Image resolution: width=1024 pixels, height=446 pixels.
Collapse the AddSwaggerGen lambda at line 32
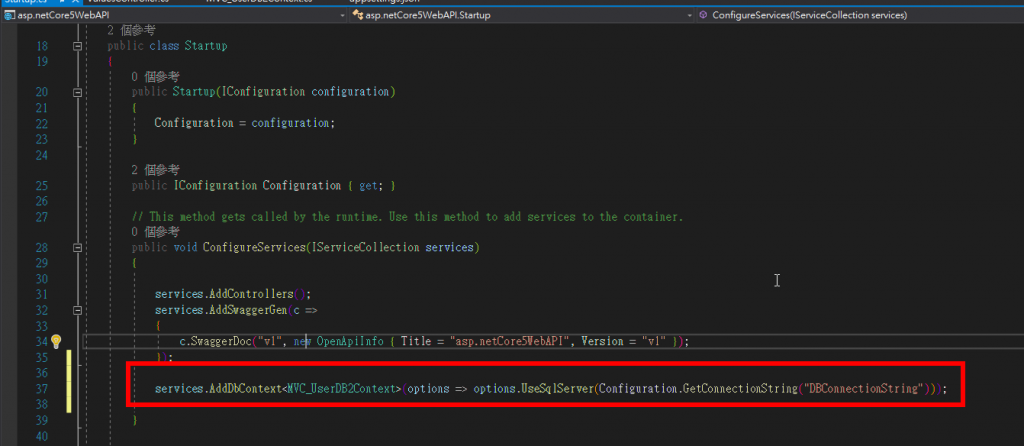77,310
